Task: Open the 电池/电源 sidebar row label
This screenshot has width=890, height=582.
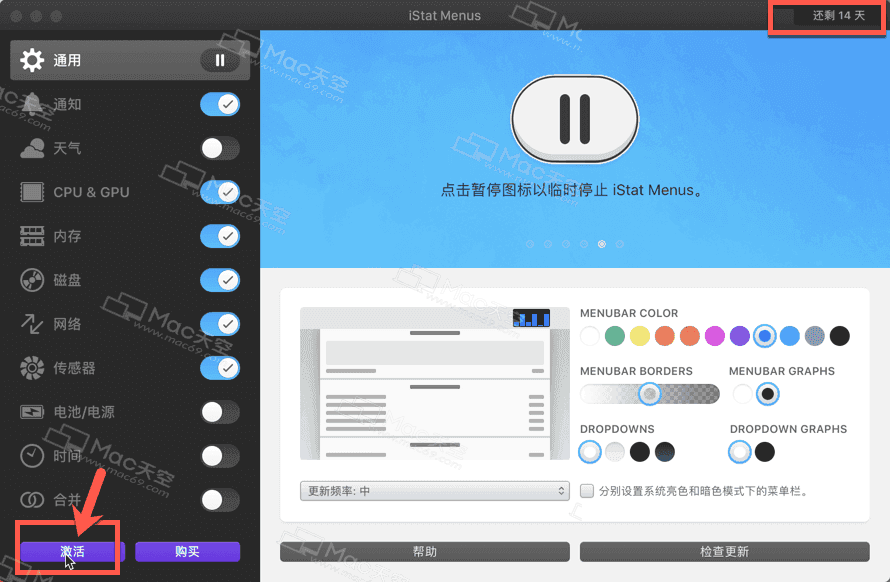Action: click(x=84, y=412)
